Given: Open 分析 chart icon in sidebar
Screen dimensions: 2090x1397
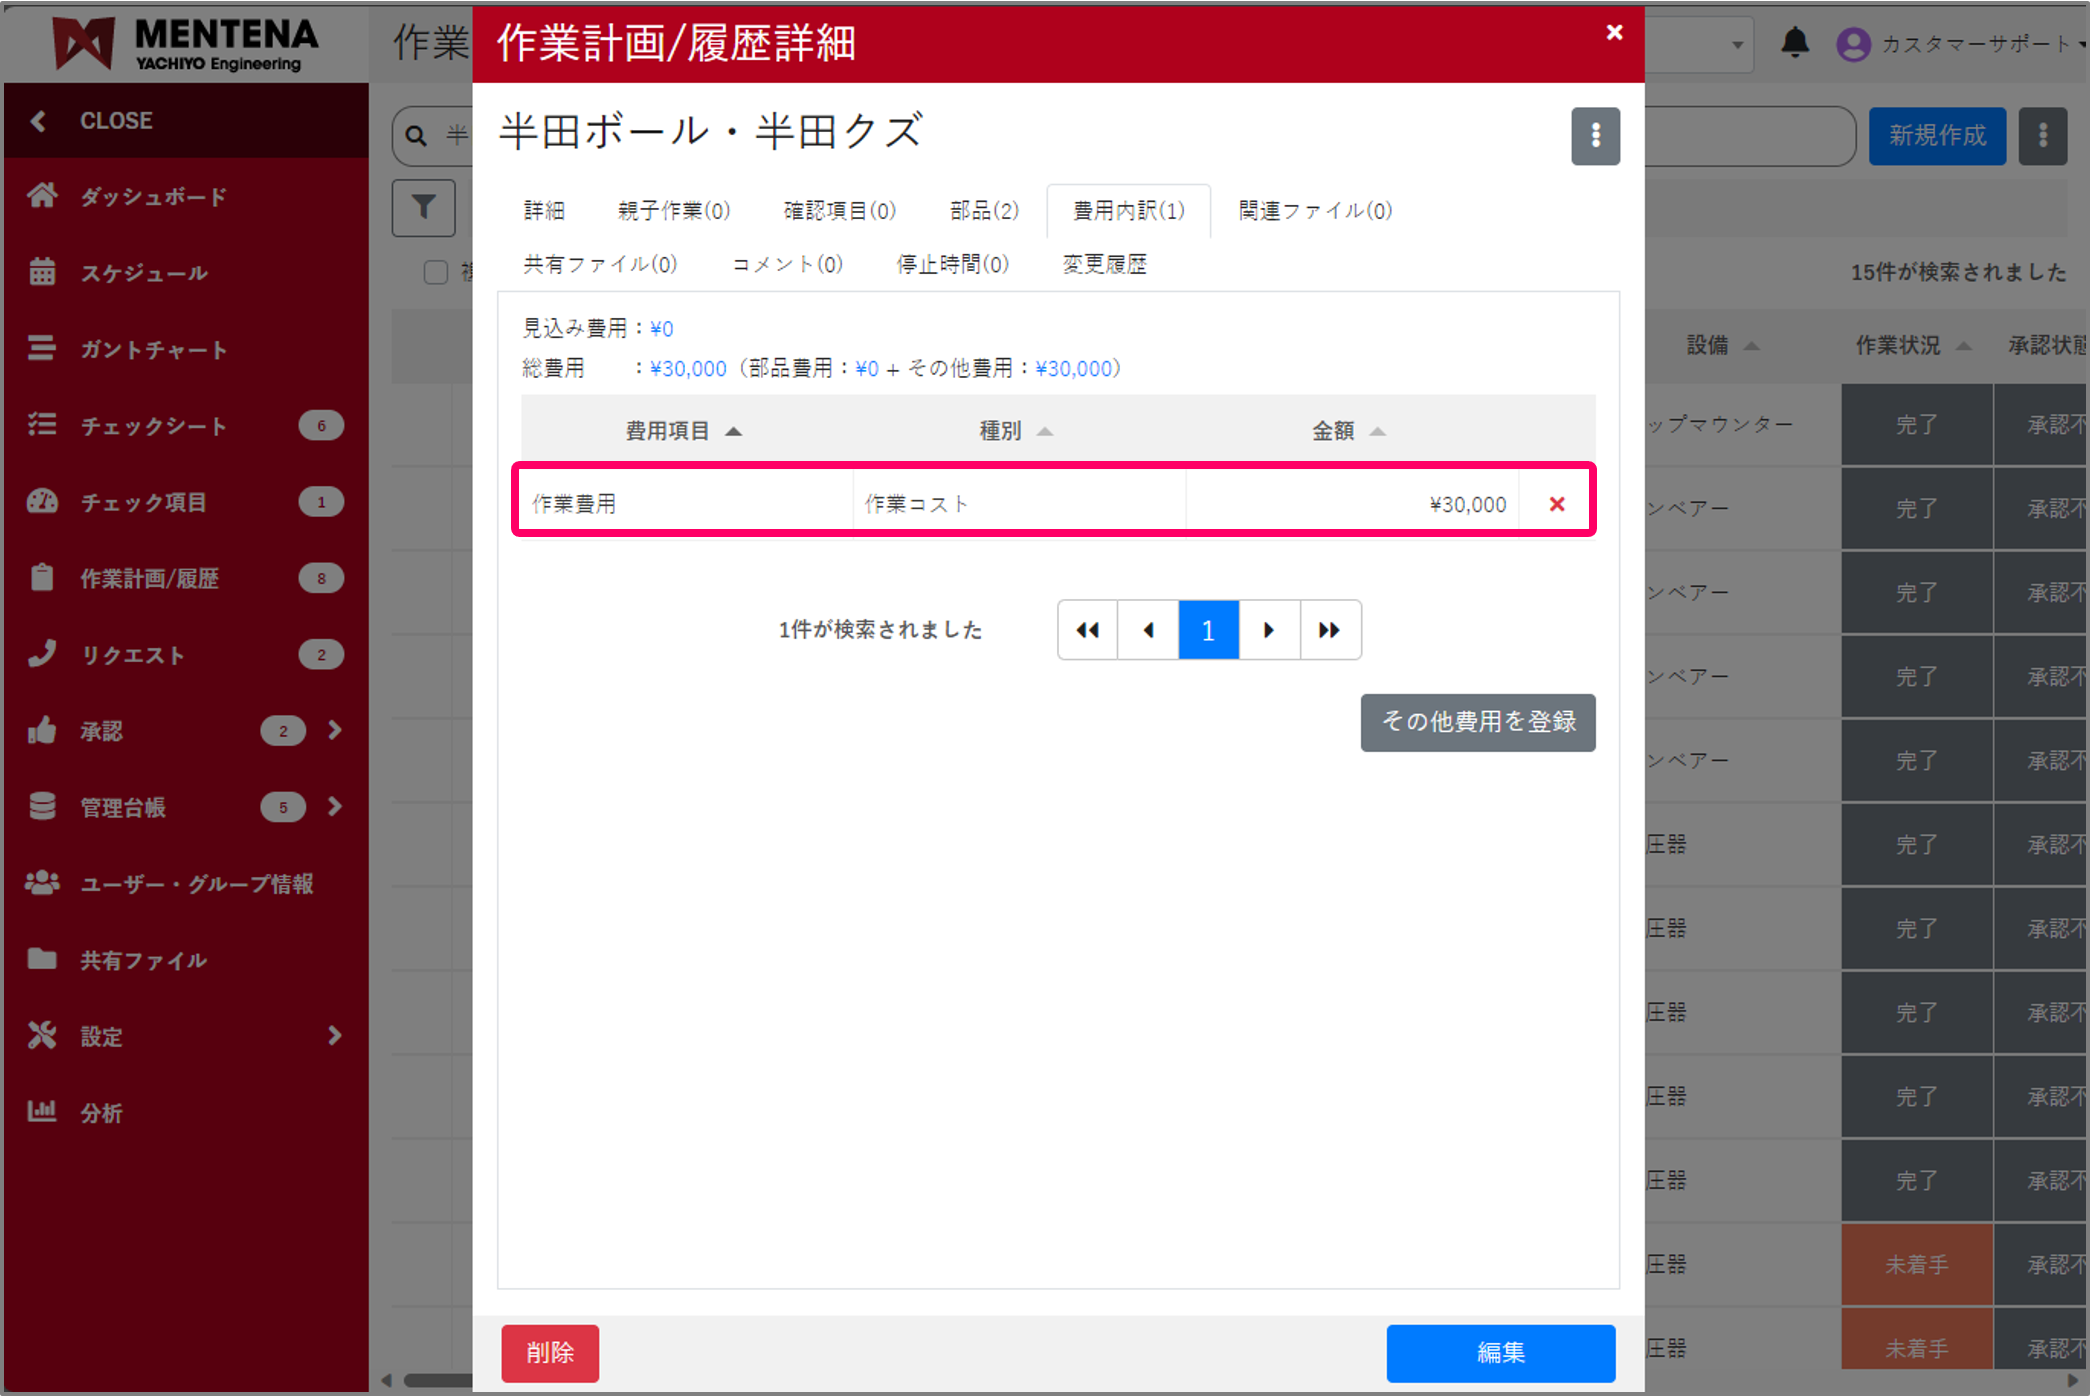Looking at the screenshot, I should pos(42,1112).
